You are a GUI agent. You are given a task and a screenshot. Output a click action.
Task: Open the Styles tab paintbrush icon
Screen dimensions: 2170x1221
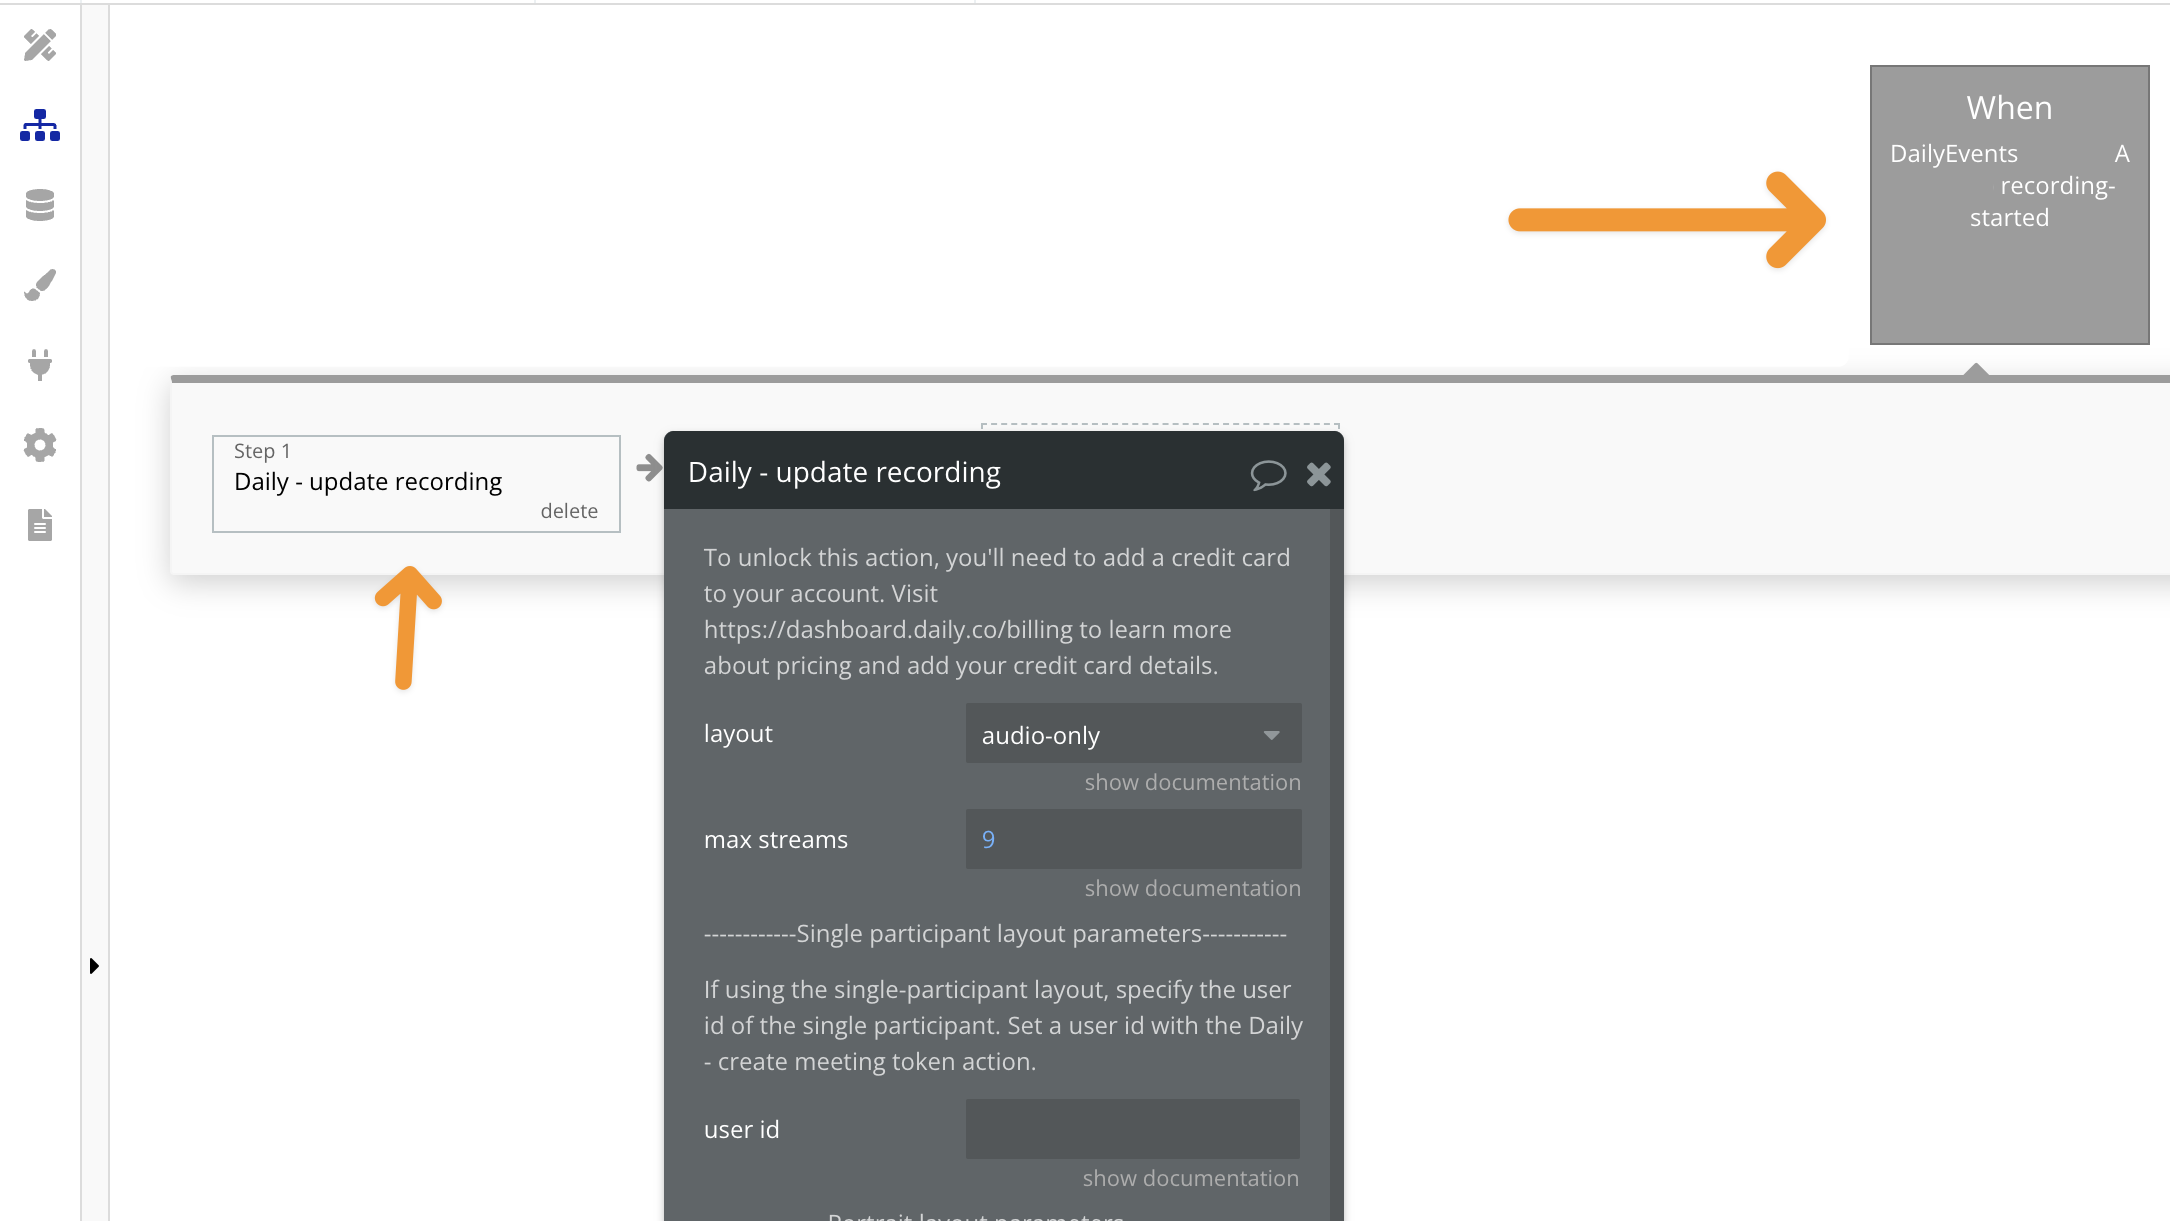click(x=40, y=285)
